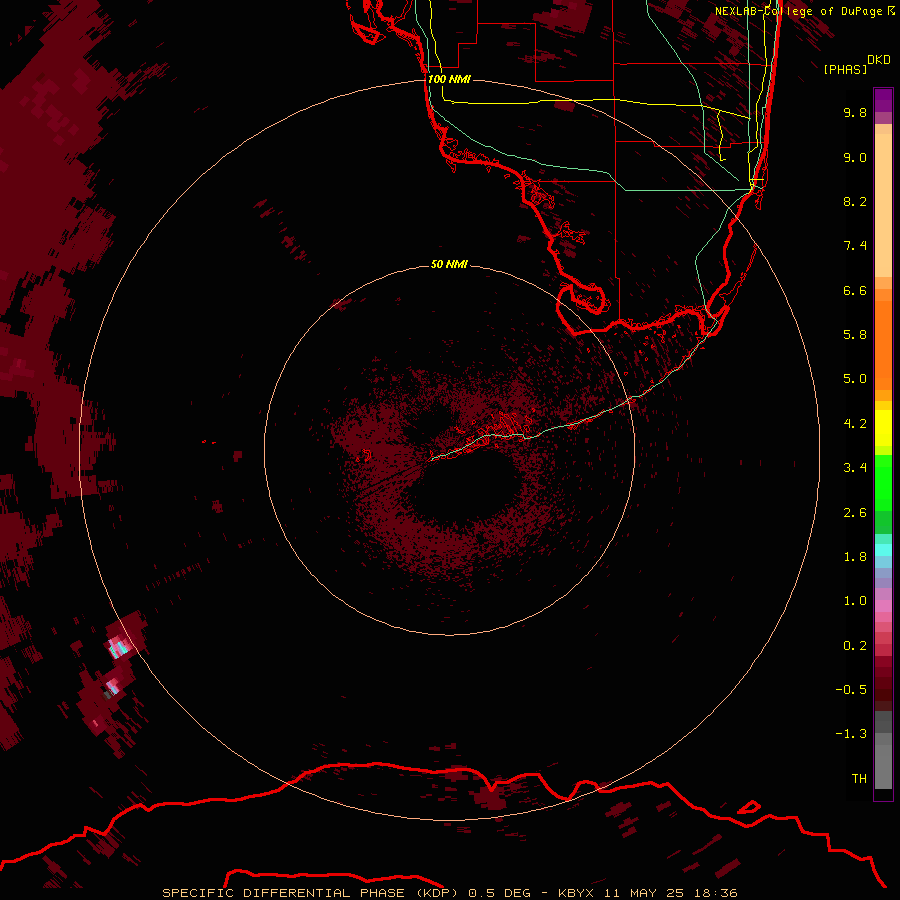Click the SPECIFIC DIFFERENTIAL PHASE (KDP) caption text
900x900 pixels.
click(310, 893)
